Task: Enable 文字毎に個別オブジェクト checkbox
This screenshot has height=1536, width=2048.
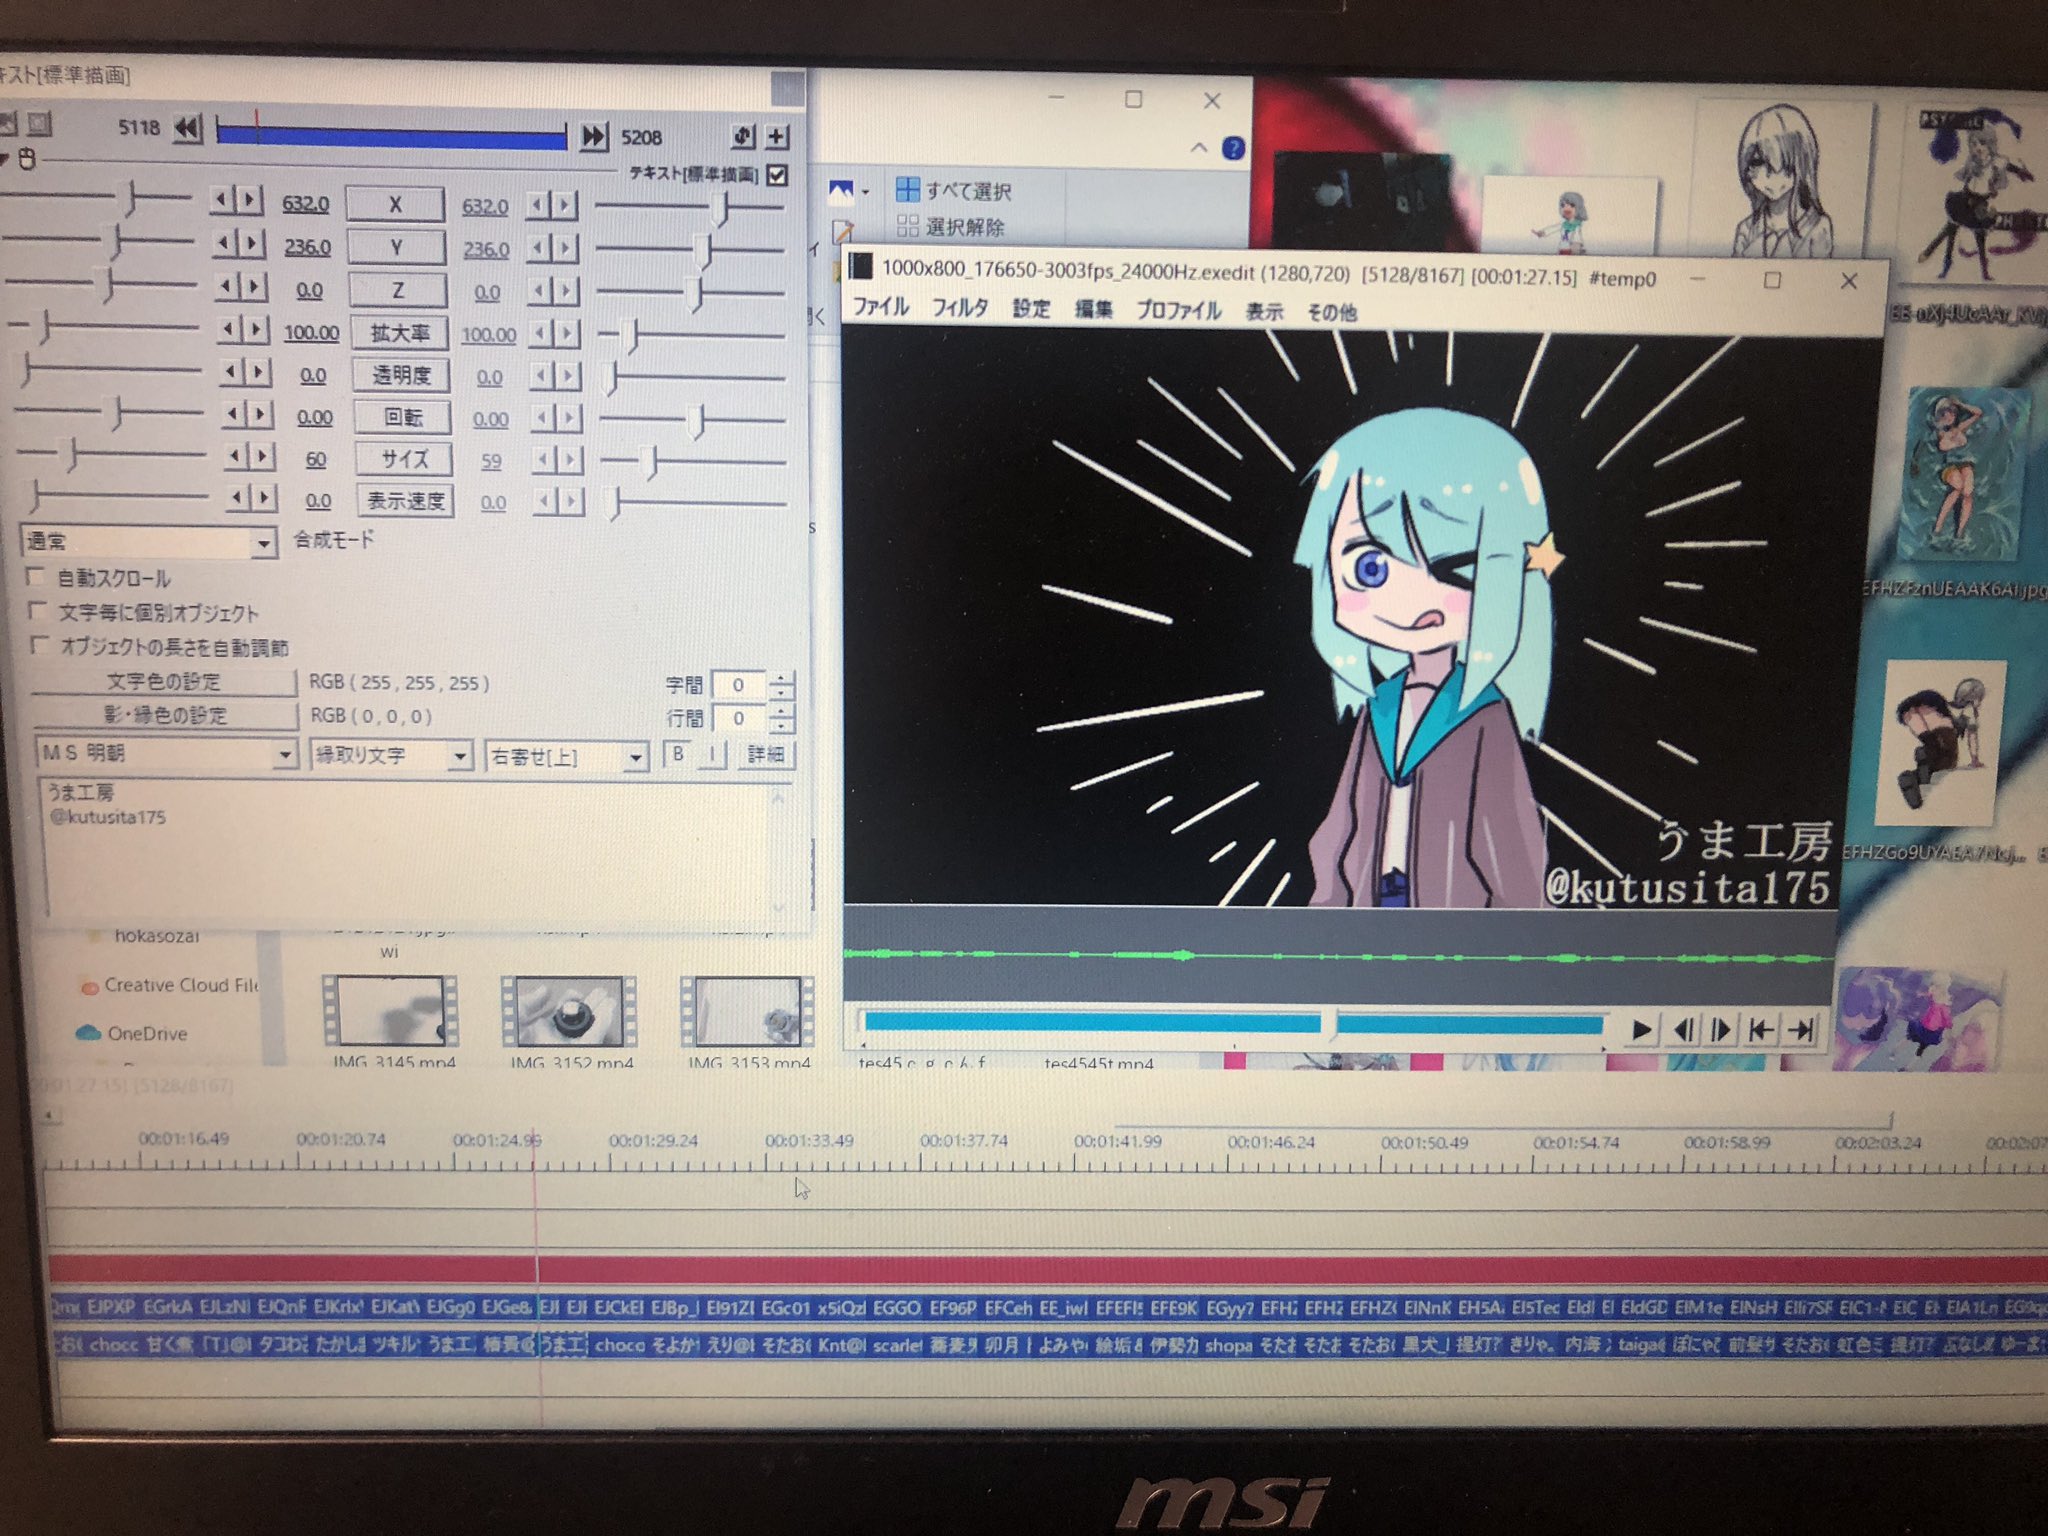Action: pyautogui.click(x=38, y=611)
